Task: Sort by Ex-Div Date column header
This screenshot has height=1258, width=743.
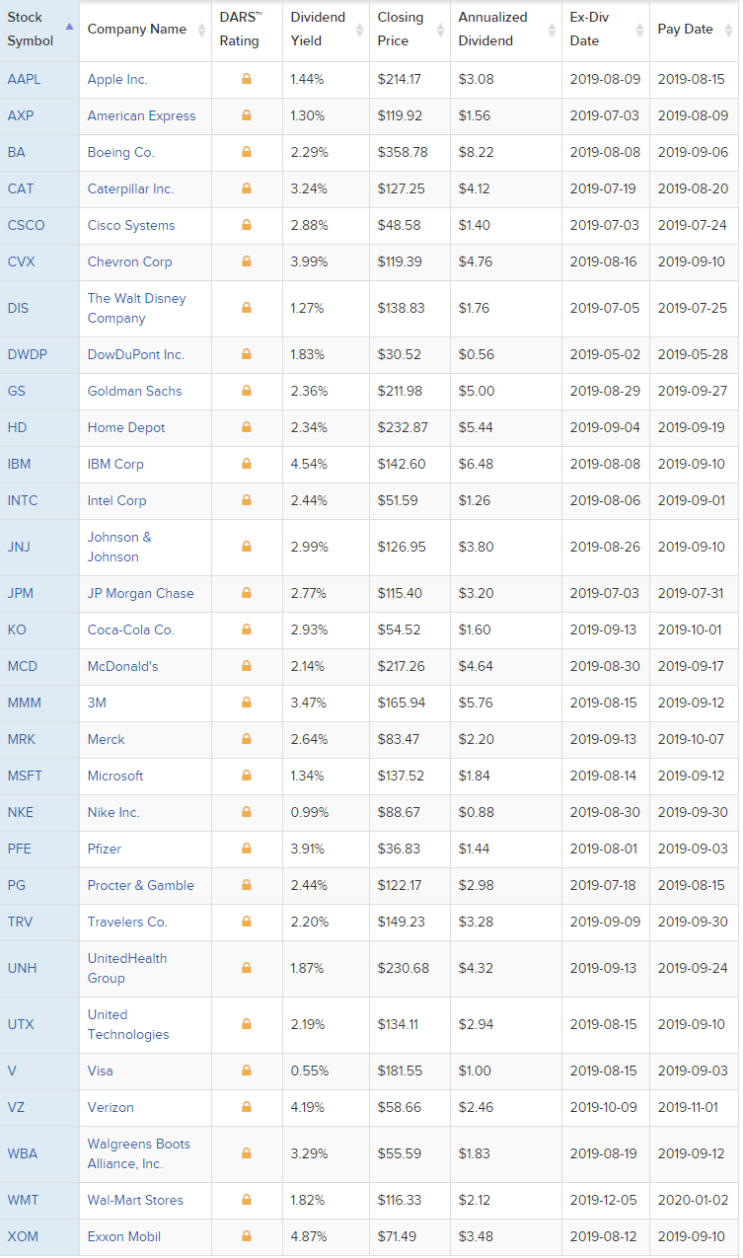Action: coord(606,30)
